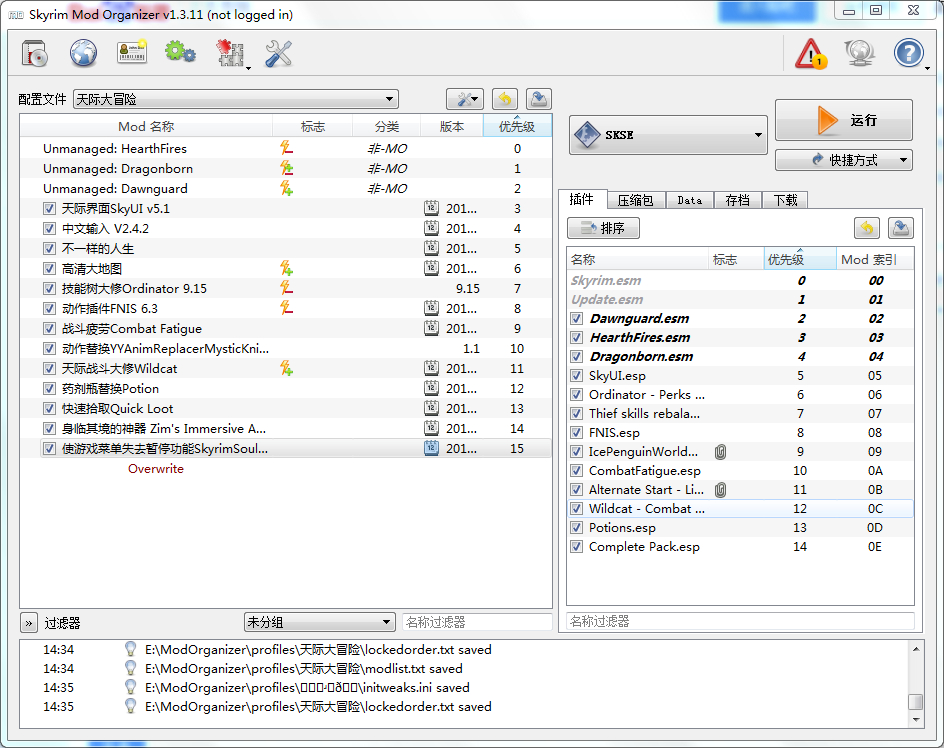Click conflict flag icon on Dragonborn row

click(x=287, y=168)
